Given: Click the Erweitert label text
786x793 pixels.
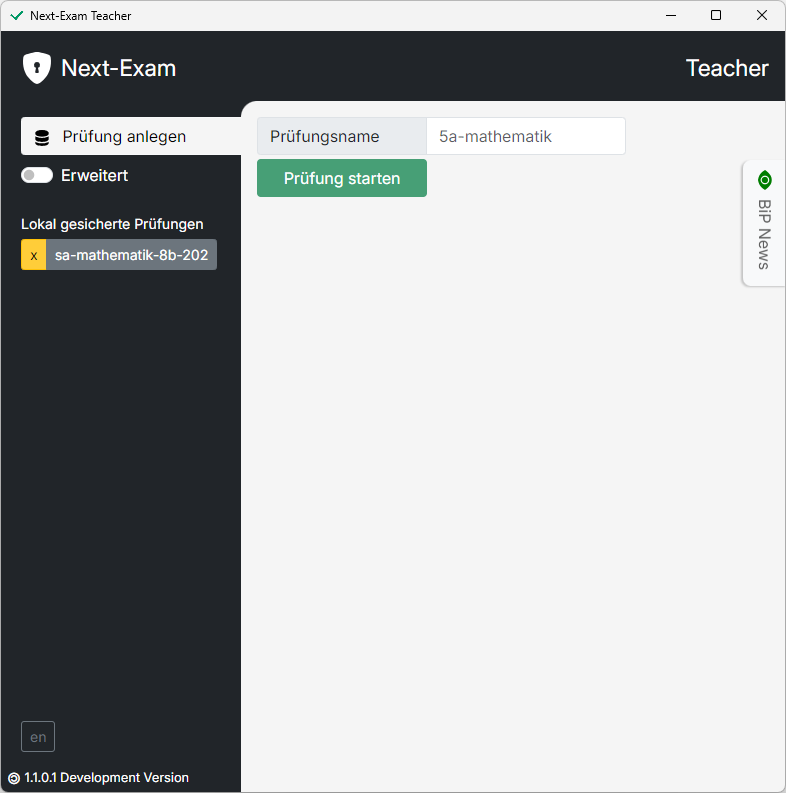Looking at the screenshot, I should (95, 175).
